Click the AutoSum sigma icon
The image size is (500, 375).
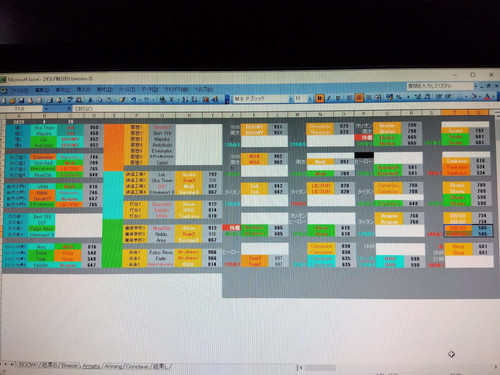pos(172,100)
